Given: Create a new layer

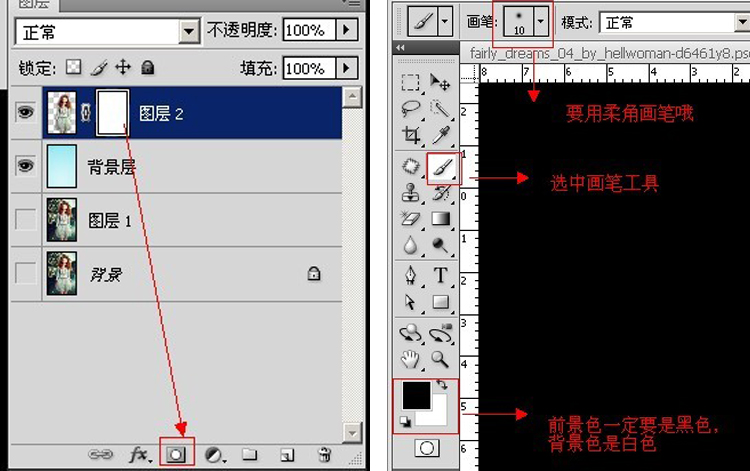Looking at the screenshot, I should coord(287,455).
